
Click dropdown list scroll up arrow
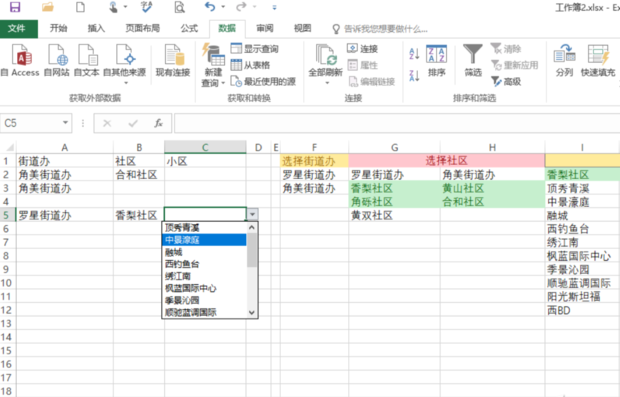(x=252, y=227)
